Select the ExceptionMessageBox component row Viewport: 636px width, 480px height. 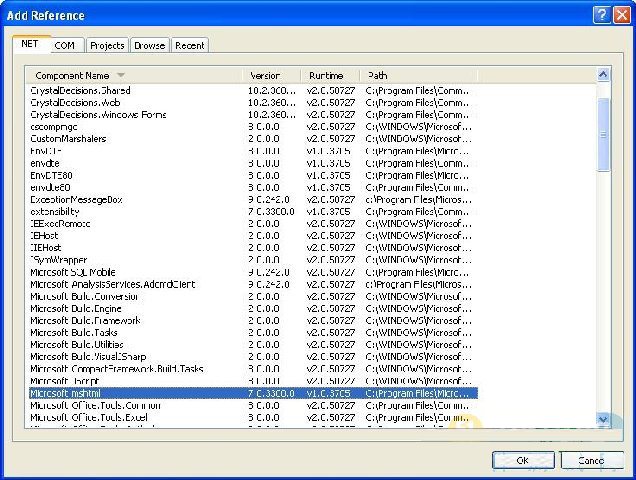click(82, 199)
